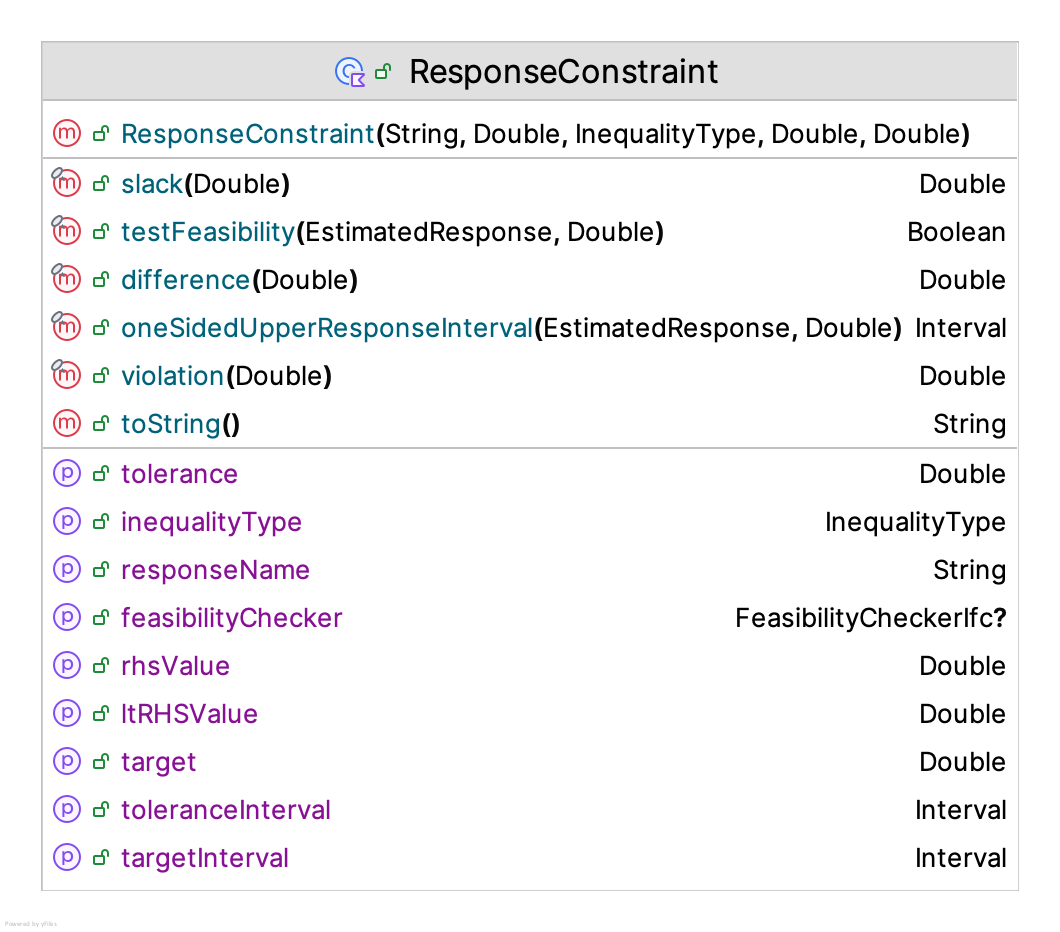Viewport: 1060px width, 932px height.
Task: Click the Double return type of slack
Action: point(963,184)
